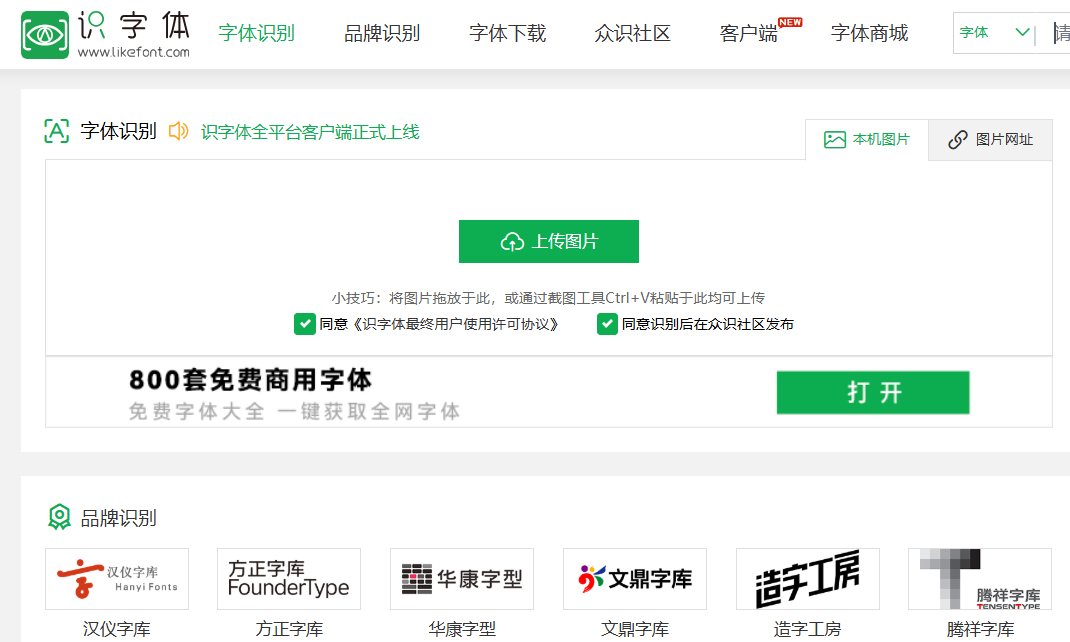Open the 腾祥字库 brand logo
The image size is (1070, 642).
click(x=980, y=579)
